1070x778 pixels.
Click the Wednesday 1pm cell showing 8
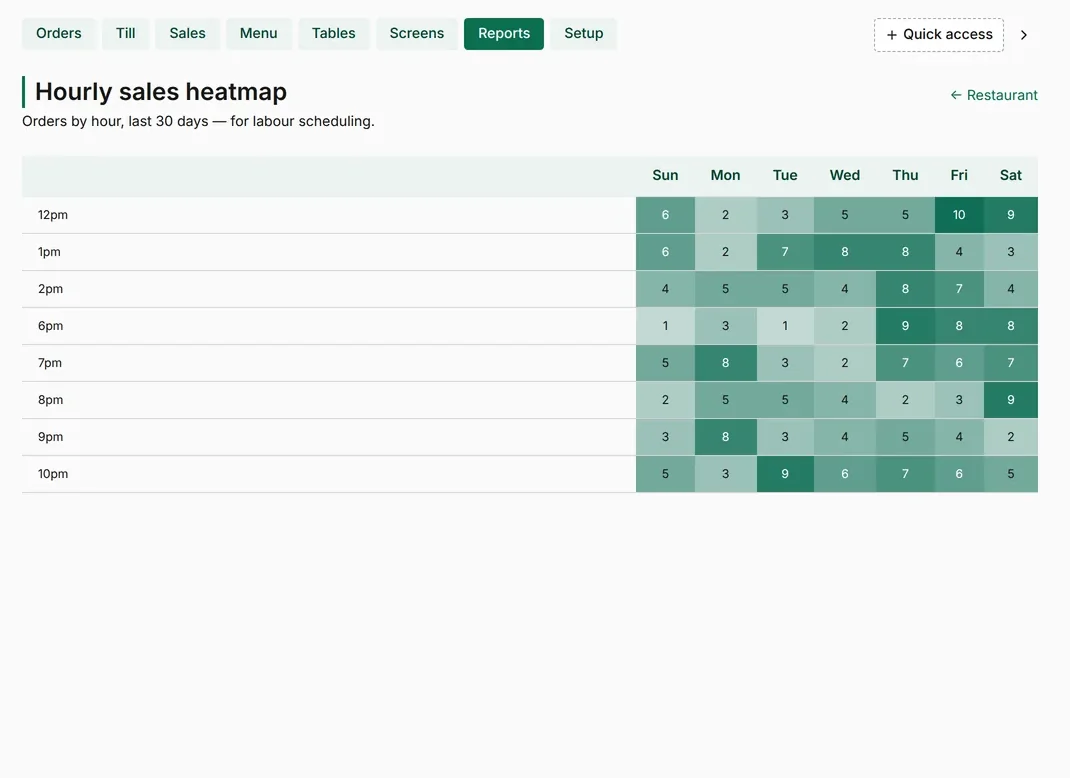click(x=845, y=252)
